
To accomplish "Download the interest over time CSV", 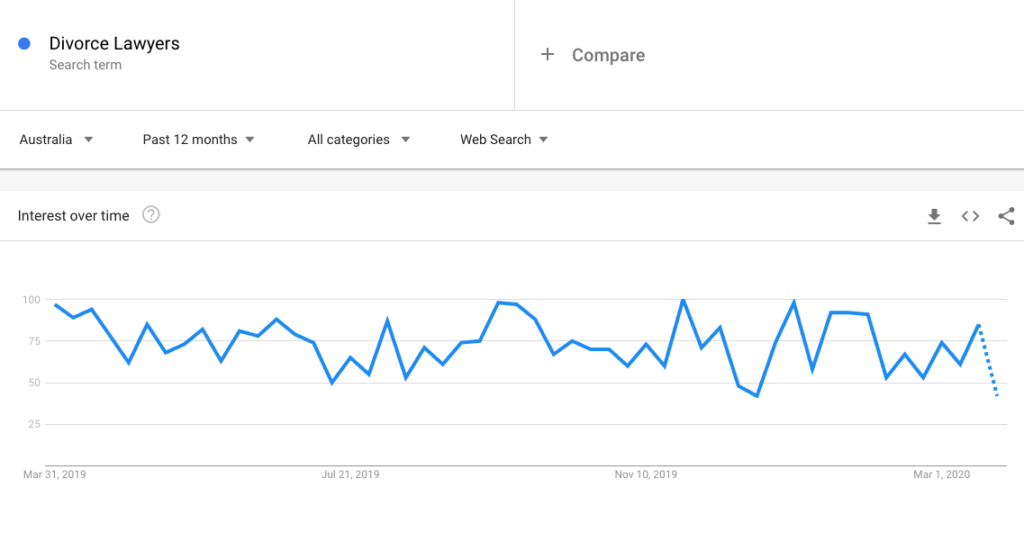I will tap(934, 216).
